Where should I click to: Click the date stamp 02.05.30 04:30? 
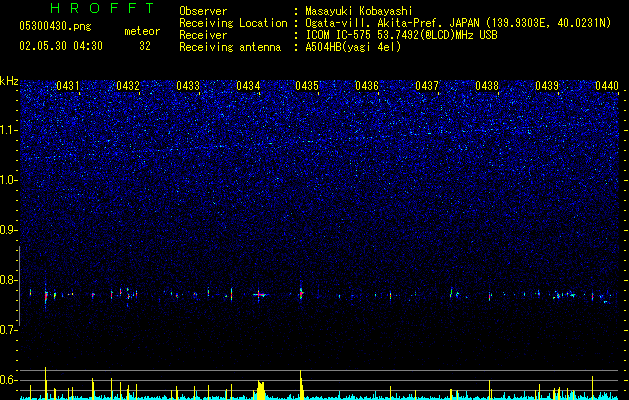click(x=61, y=46)
